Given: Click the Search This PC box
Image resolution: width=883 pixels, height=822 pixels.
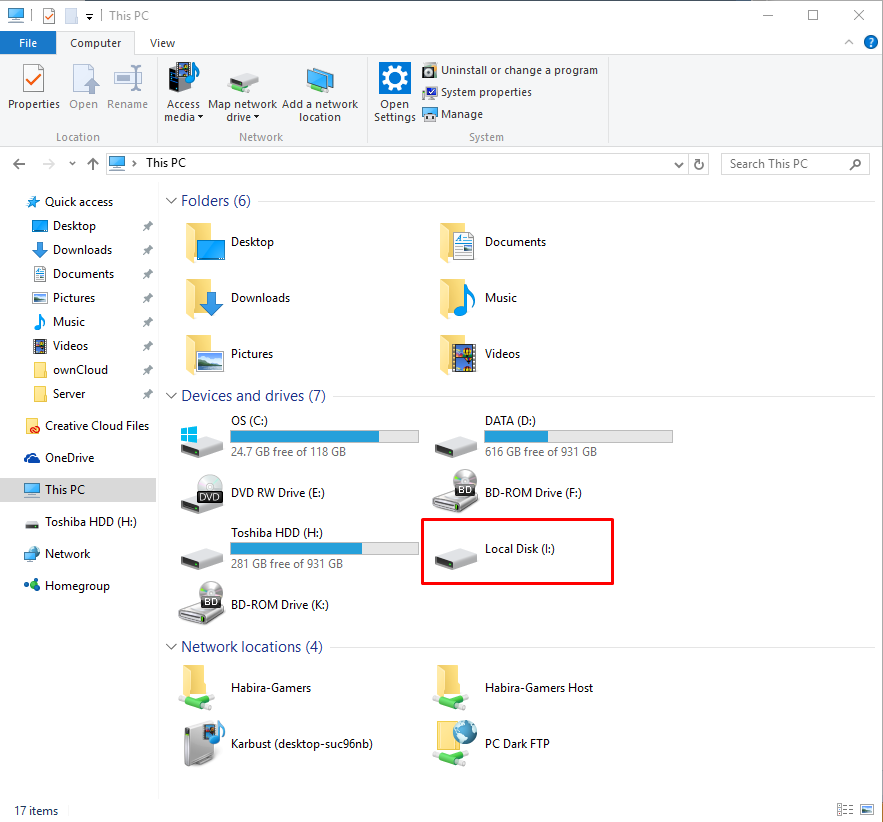Looking at the screenshot, I should point(794,164).
